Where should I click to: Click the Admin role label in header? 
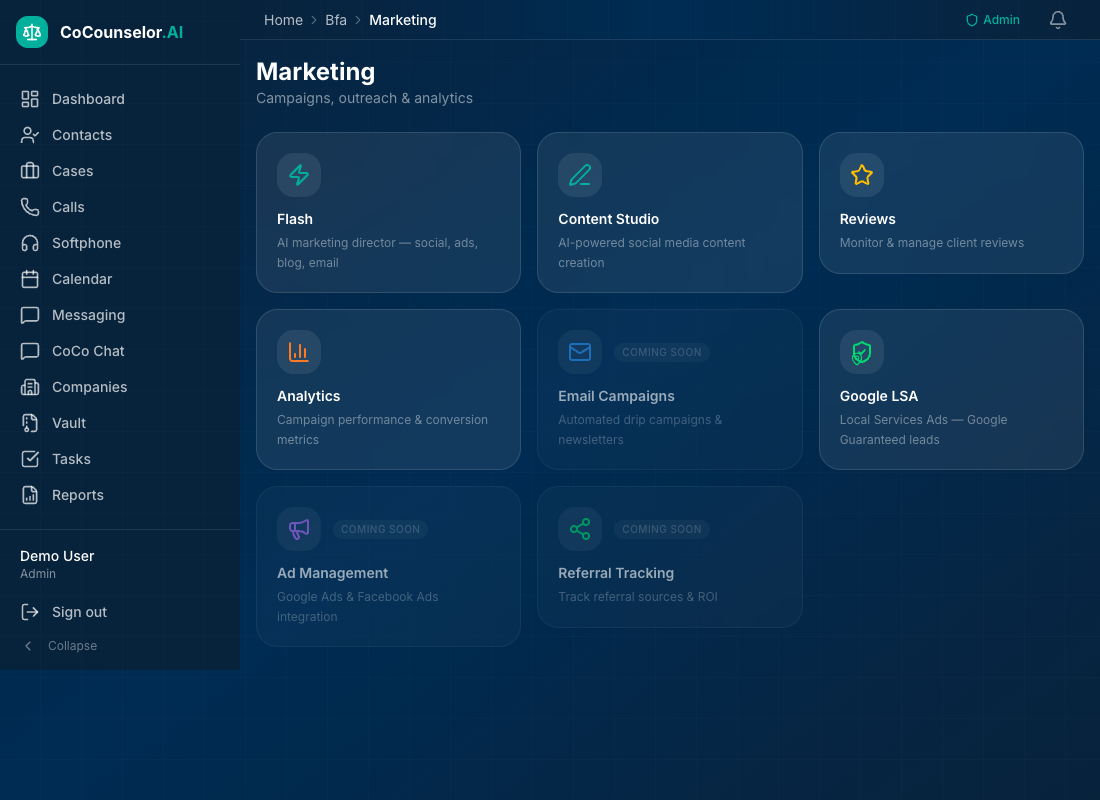click(x=1001, y=20)
